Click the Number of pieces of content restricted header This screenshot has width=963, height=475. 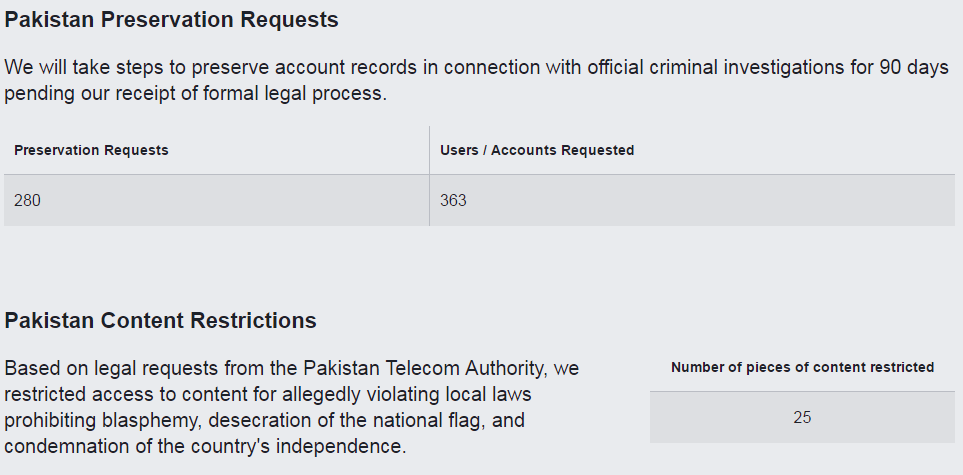pyautogui.click(x=802, y=367)
